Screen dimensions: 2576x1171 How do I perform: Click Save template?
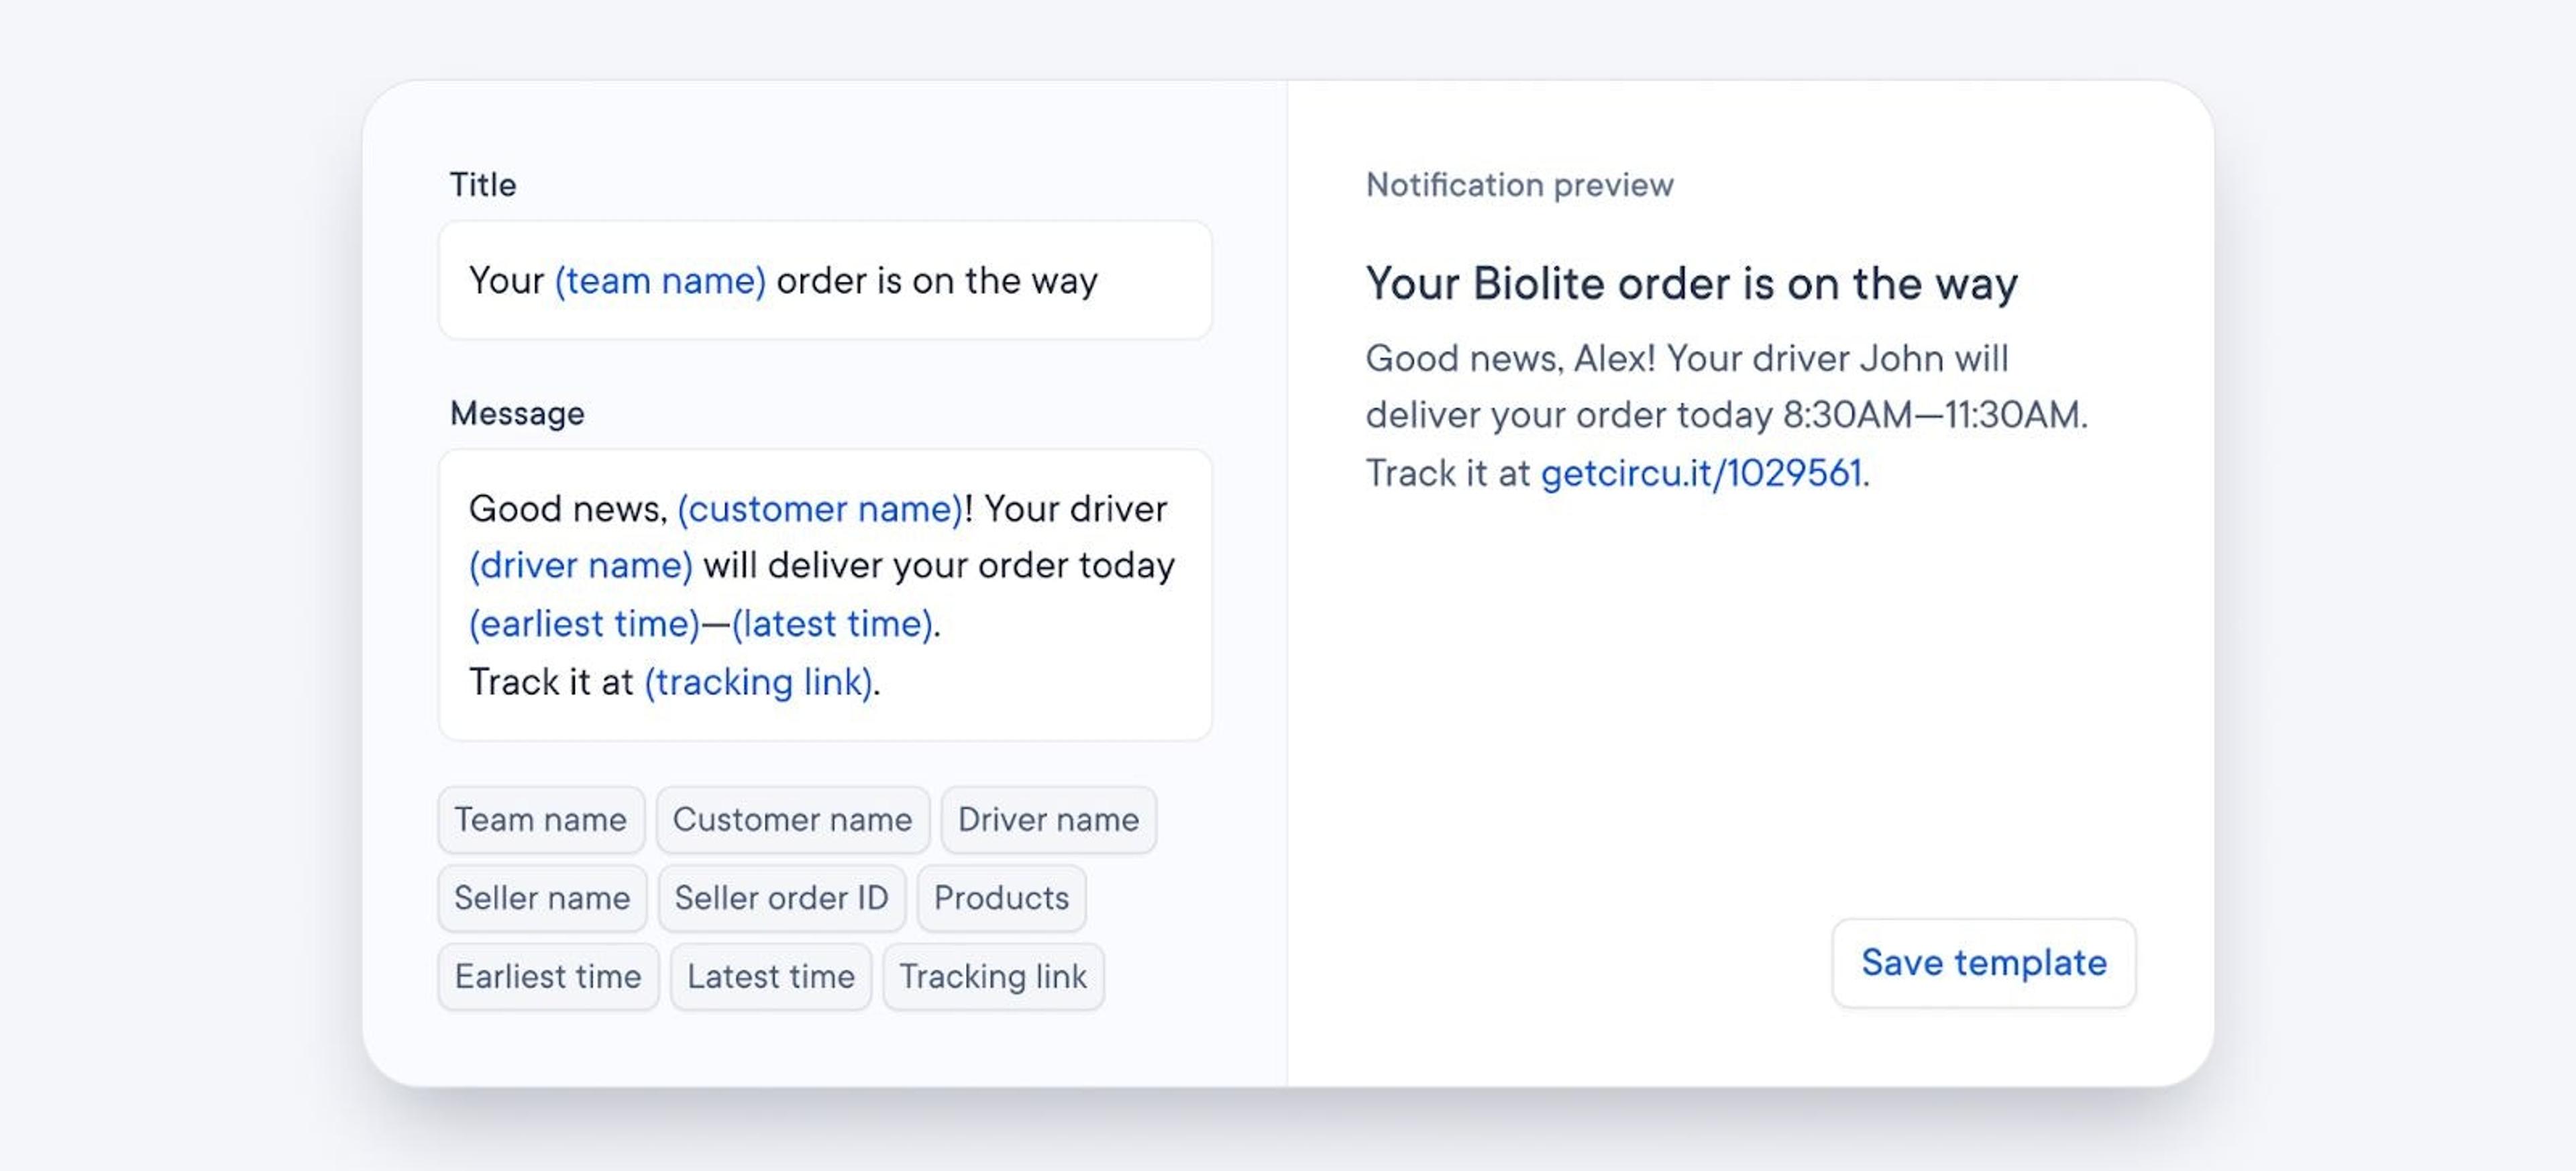[1983, 963]
